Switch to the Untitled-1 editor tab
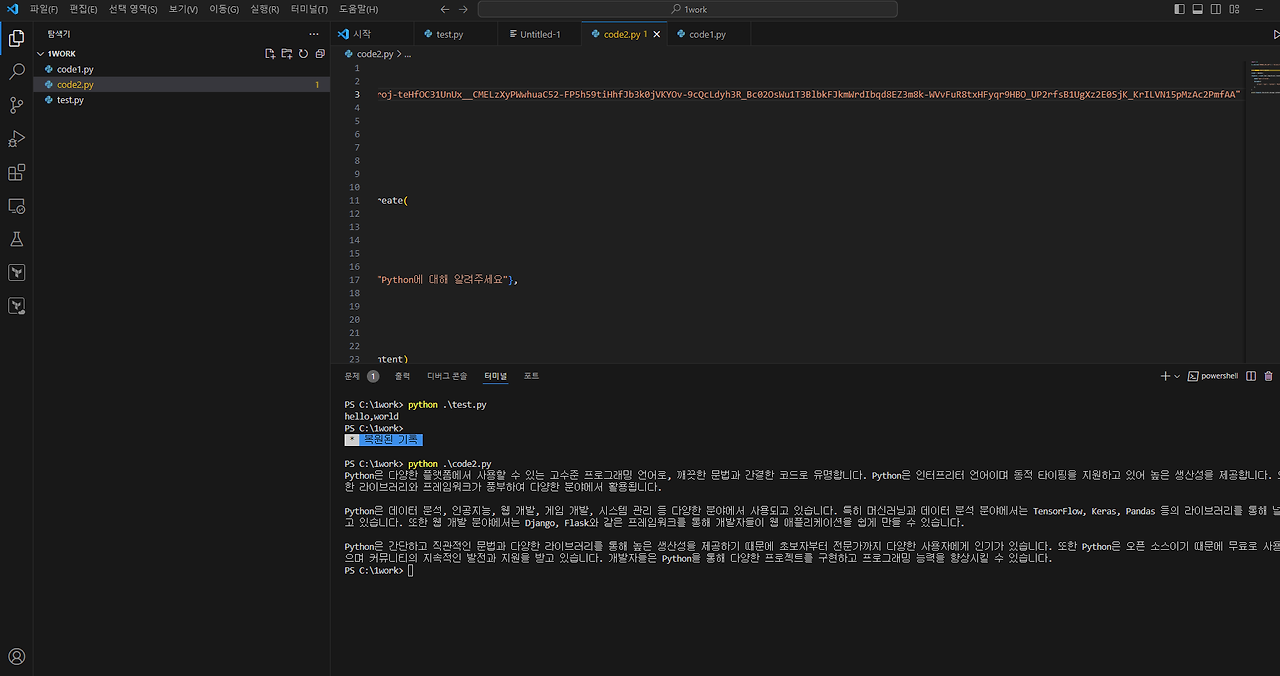Image resolution: width=1280 pixels, height=676 pixels. 540,34
